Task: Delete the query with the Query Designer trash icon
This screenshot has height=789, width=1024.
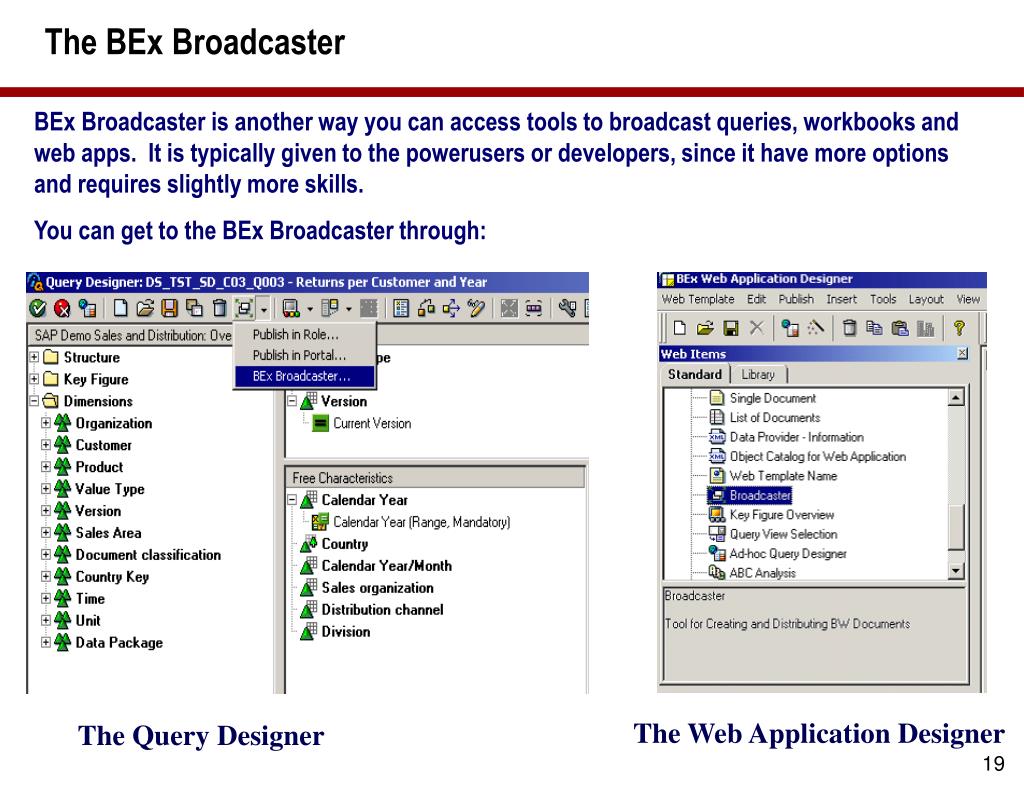Action: pos(219,308)
